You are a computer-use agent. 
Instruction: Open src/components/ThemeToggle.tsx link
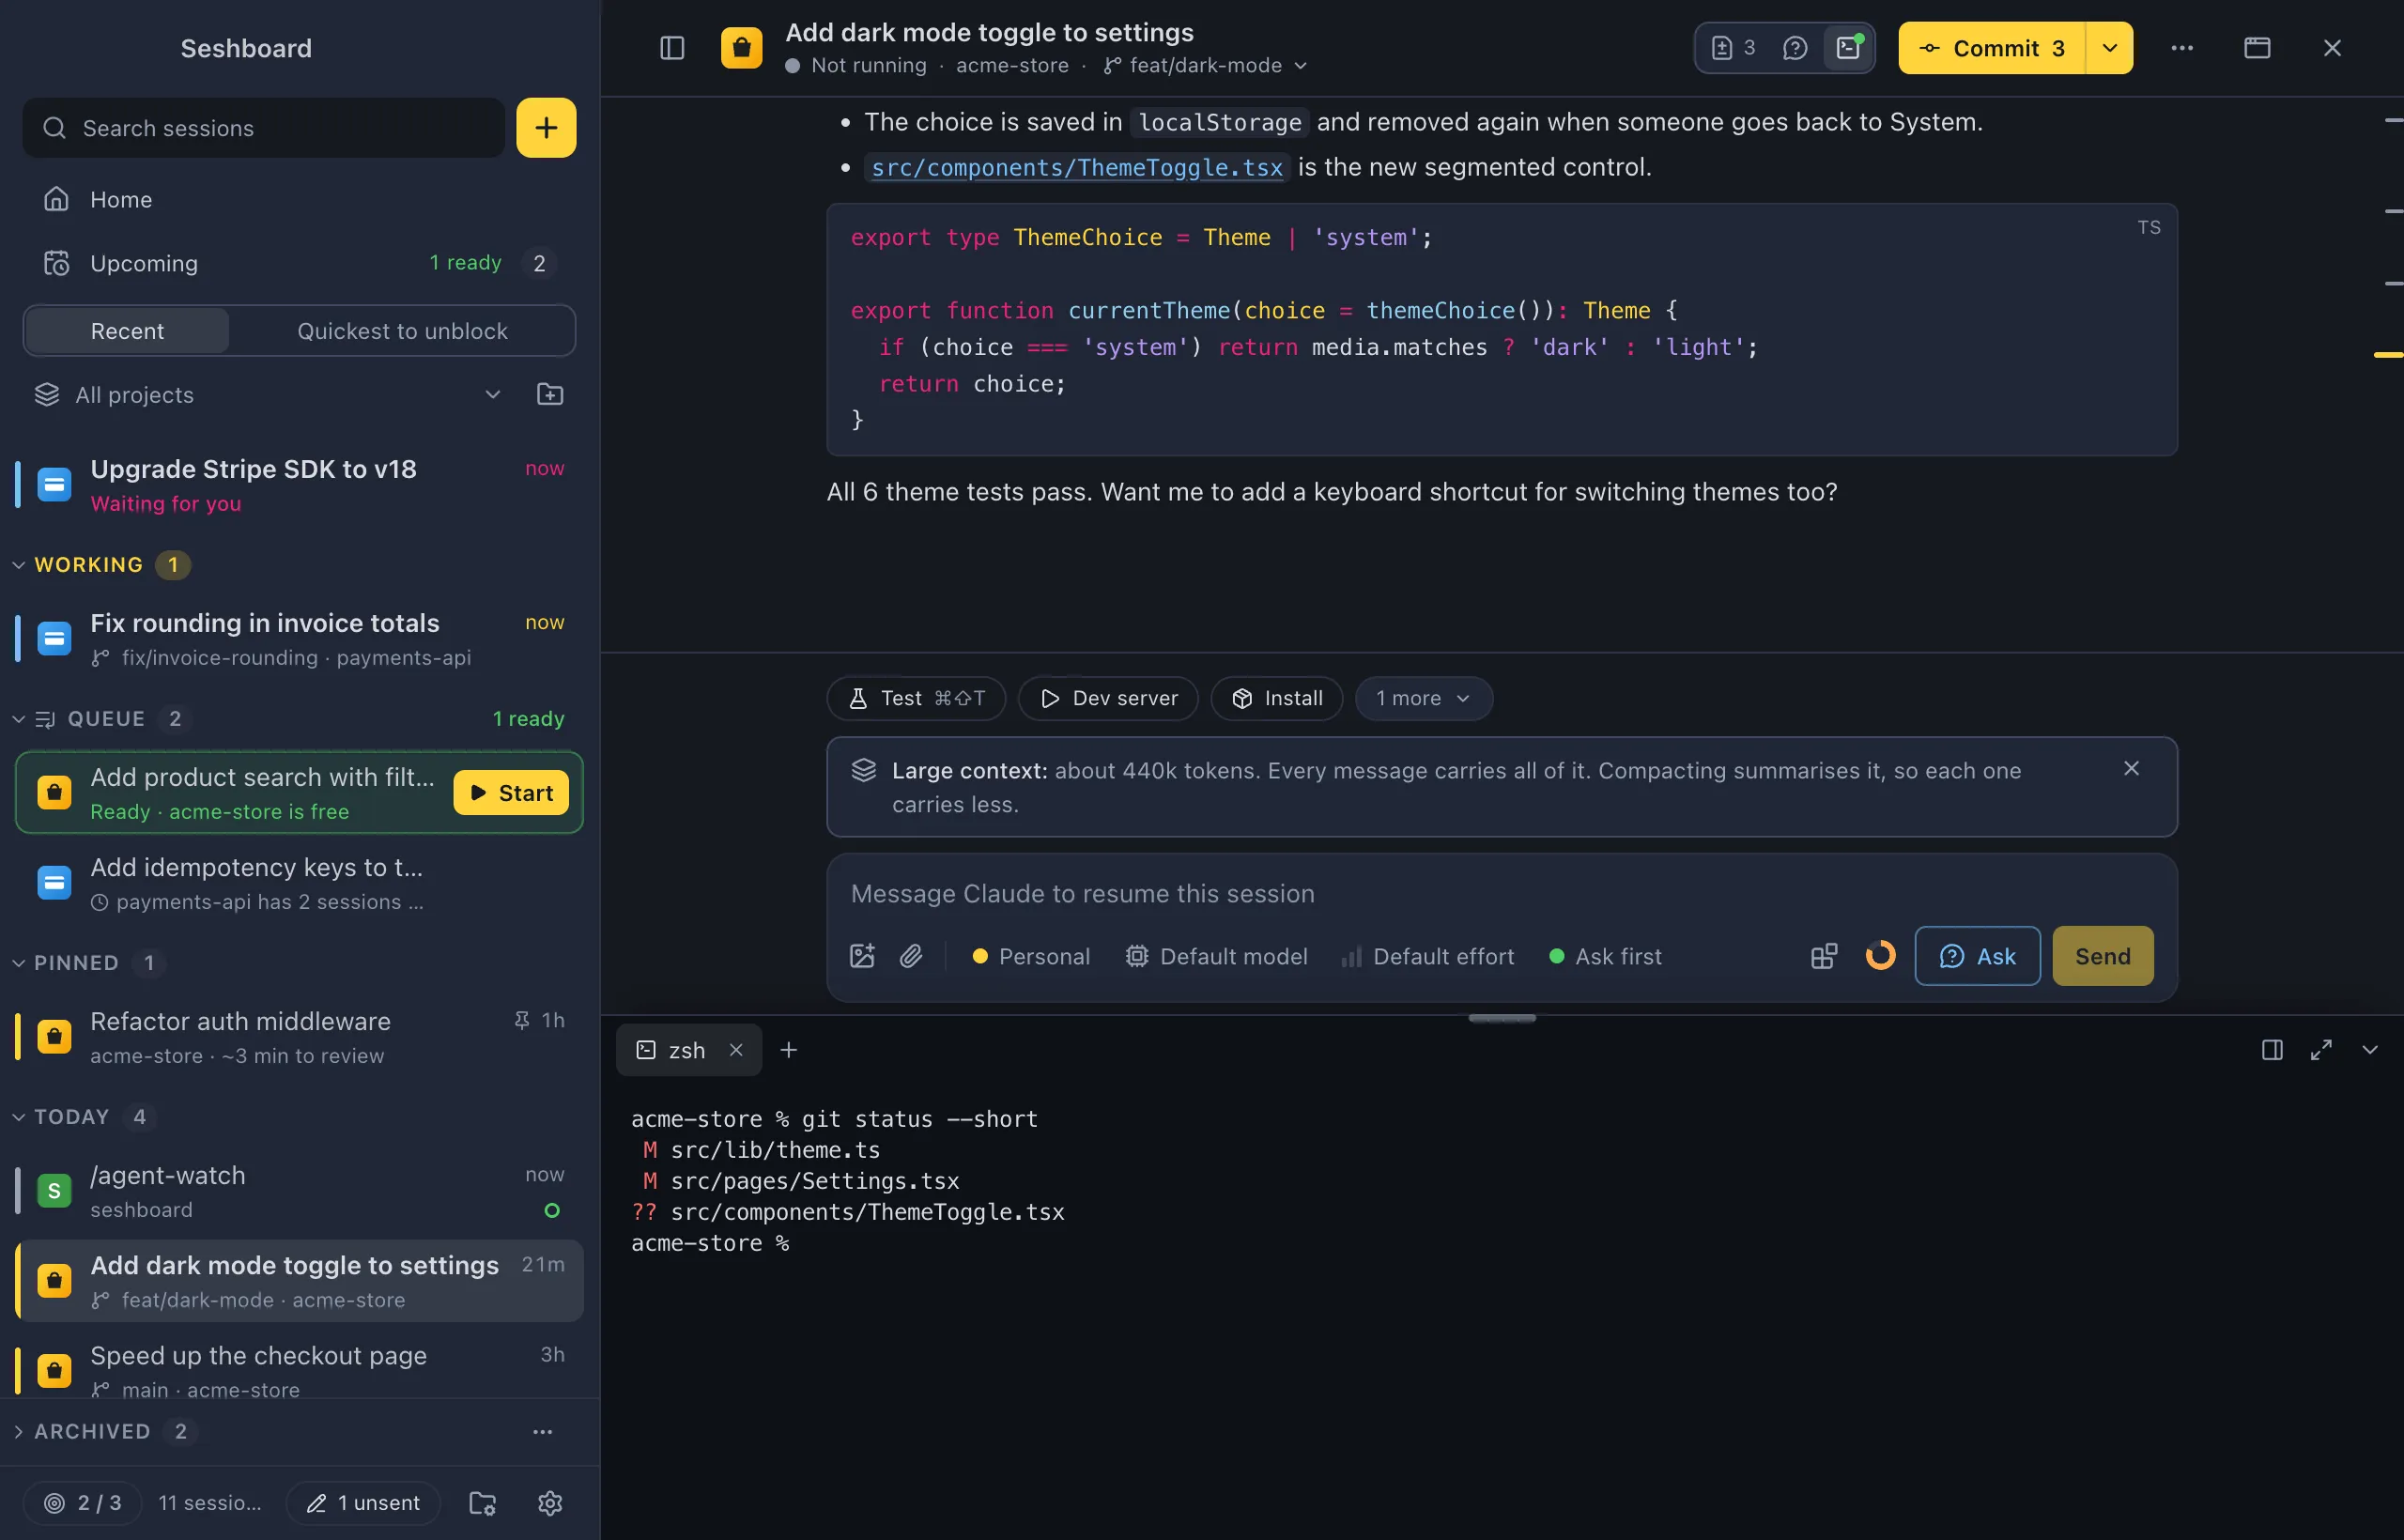(1077, 167)
